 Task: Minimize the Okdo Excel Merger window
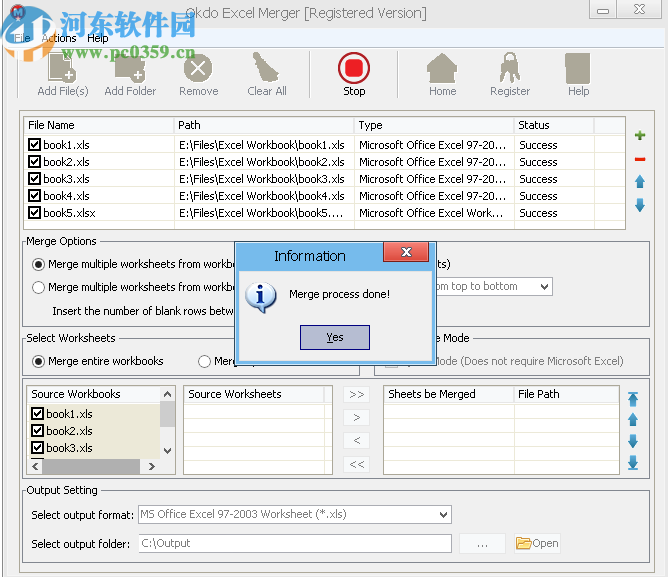tap(603, 10)
